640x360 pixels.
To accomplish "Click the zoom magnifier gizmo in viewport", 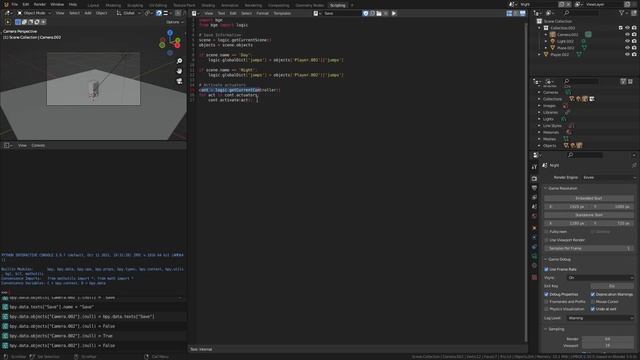I will pyautogui.click(x=180, y=61).
